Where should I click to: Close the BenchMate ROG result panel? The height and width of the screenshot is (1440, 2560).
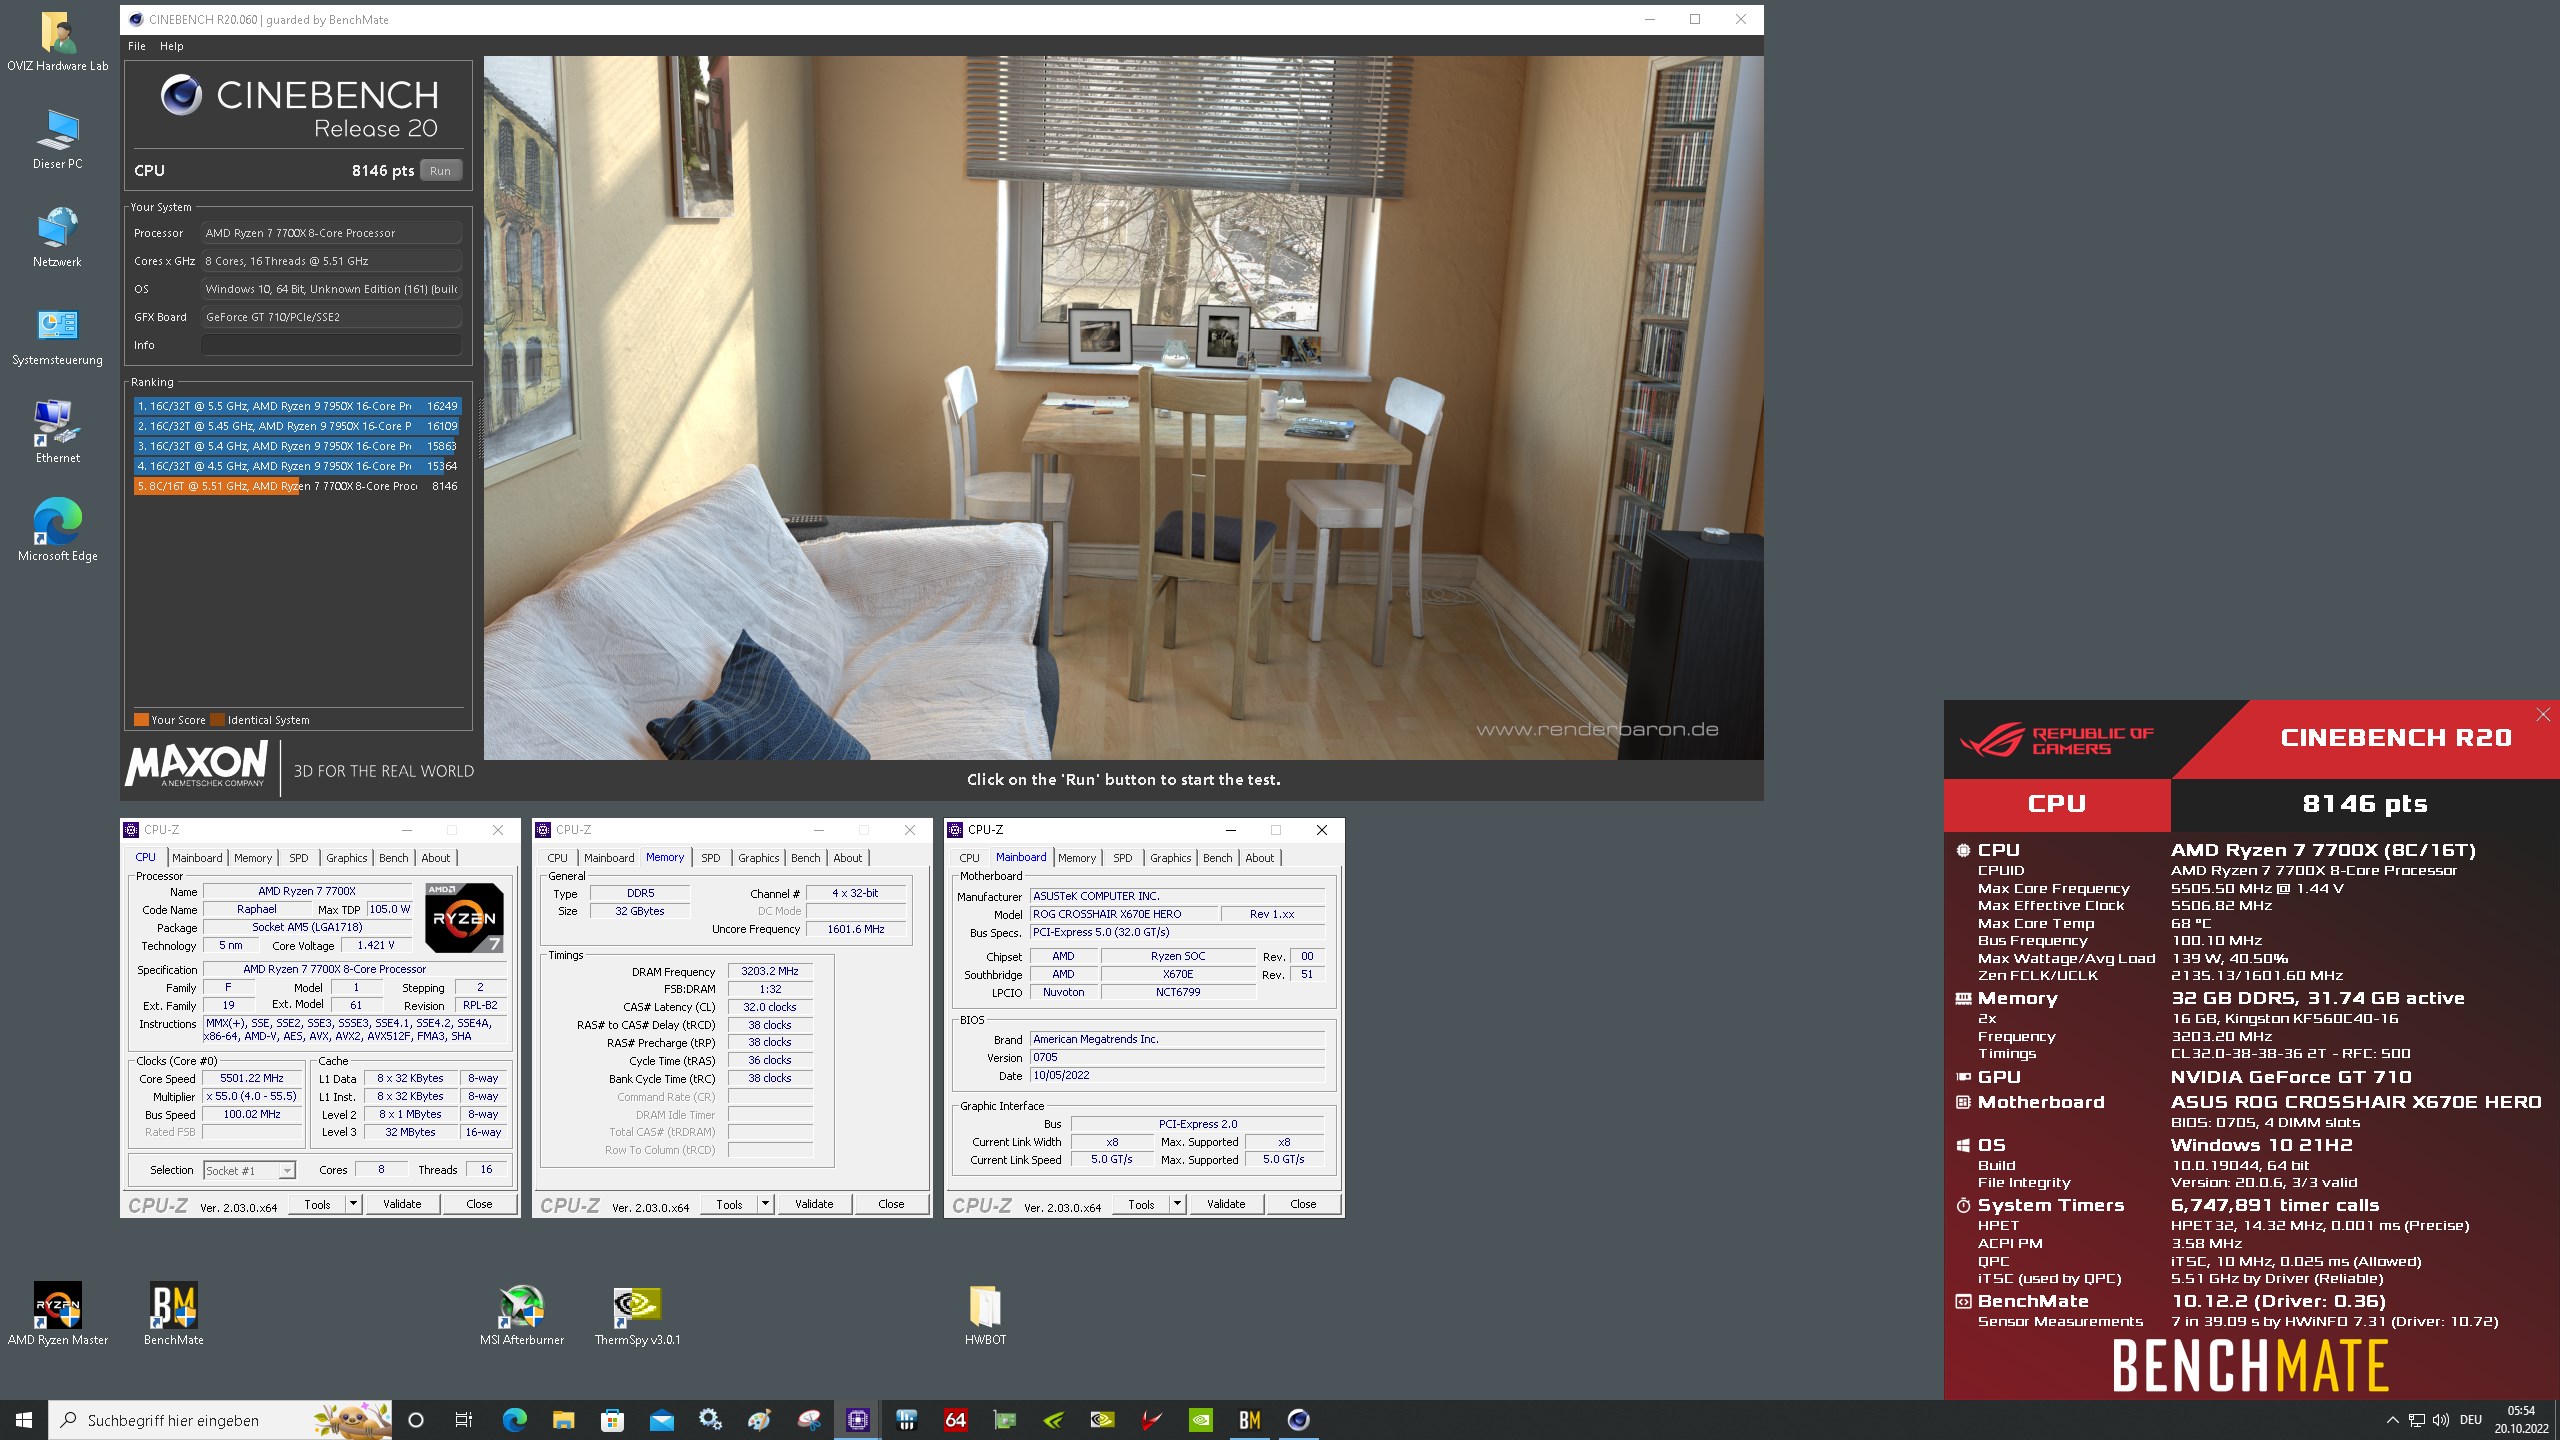tap(2543, 714)
